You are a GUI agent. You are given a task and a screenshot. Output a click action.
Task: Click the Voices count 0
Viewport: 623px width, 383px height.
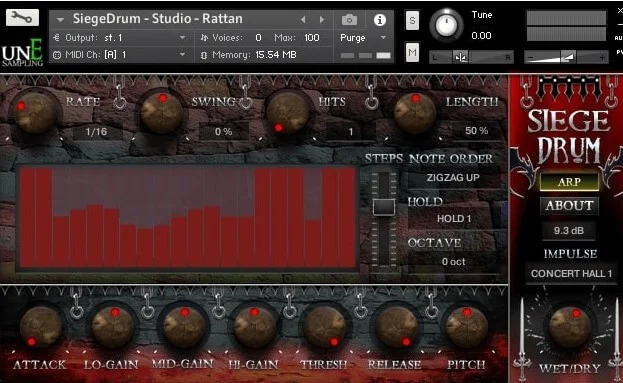pos(258,38)
